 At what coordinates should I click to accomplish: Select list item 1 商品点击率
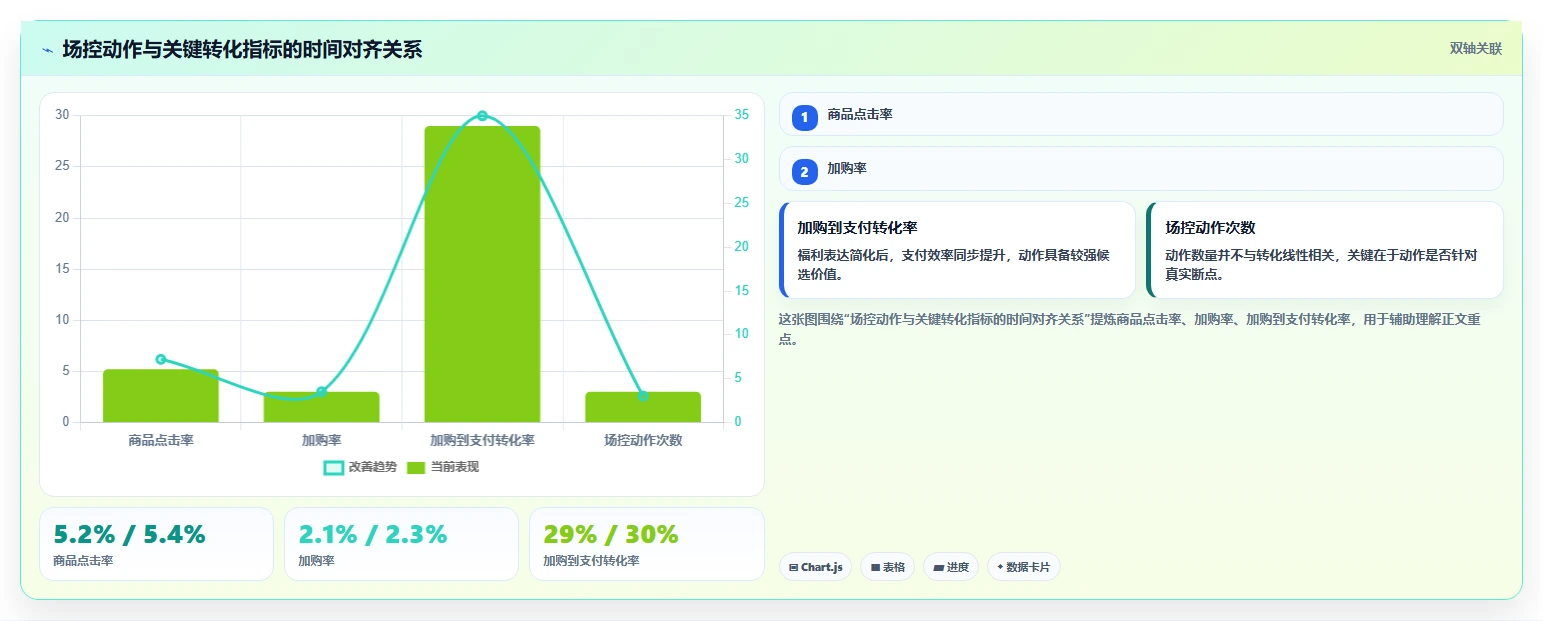pos(1141,114)
